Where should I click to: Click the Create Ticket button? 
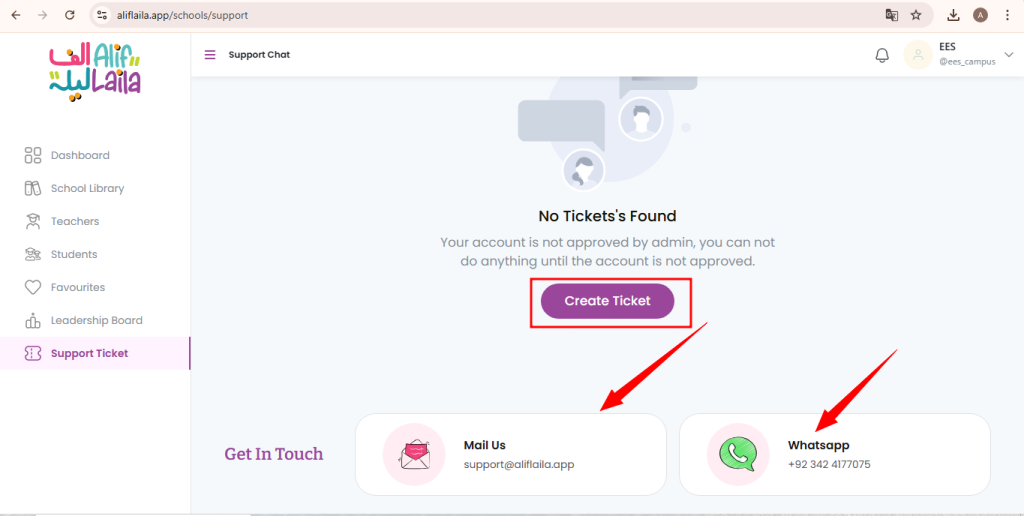click(x=607, y=301)
